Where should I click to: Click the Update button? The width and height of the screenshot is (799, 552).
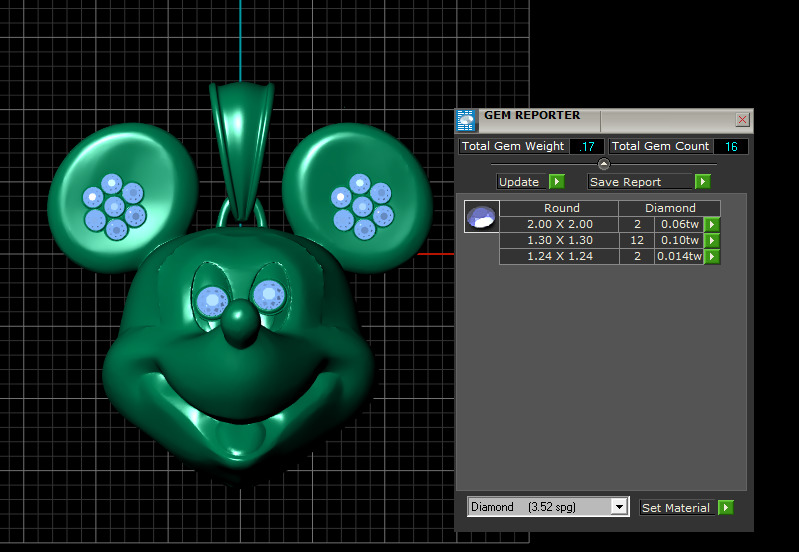tap(522, 182)
